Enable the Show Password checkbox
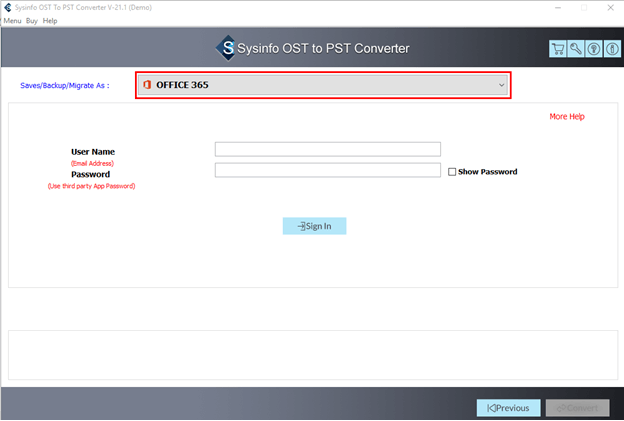Screen dimensions: 624x421 click(x=452, y=172)
